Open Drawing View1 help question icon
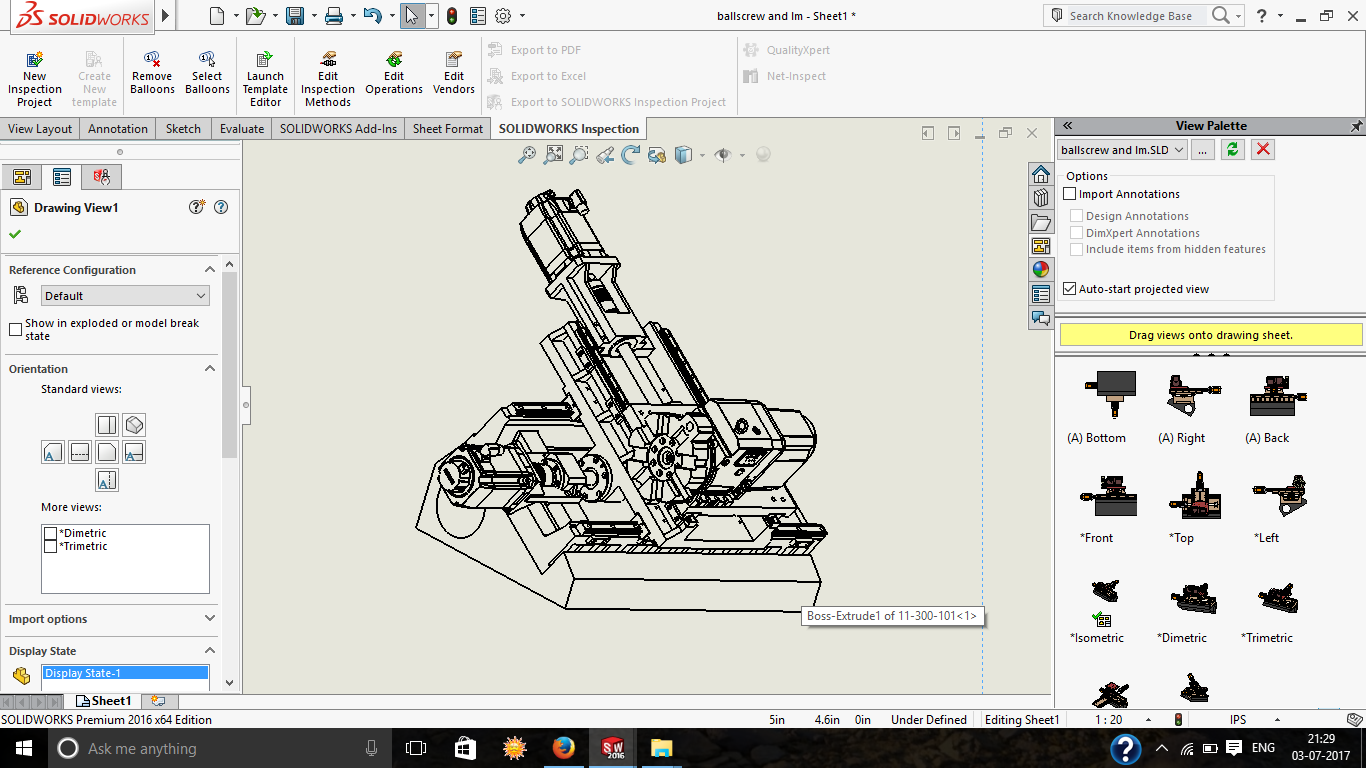 (221, 208)
